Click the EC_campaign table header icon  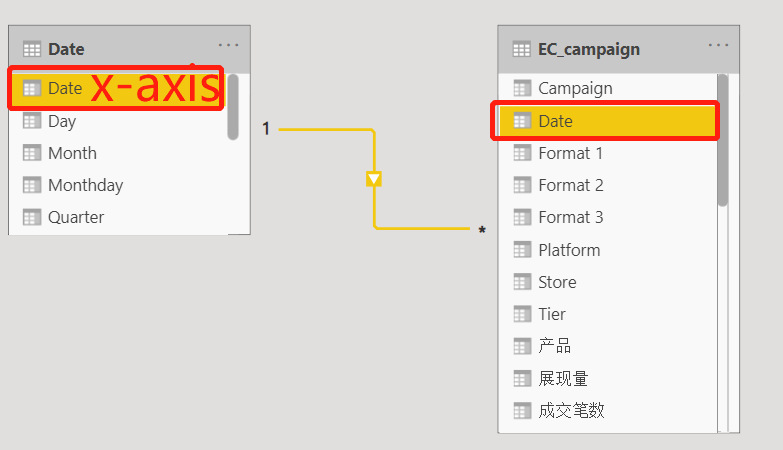pos(522,49)
